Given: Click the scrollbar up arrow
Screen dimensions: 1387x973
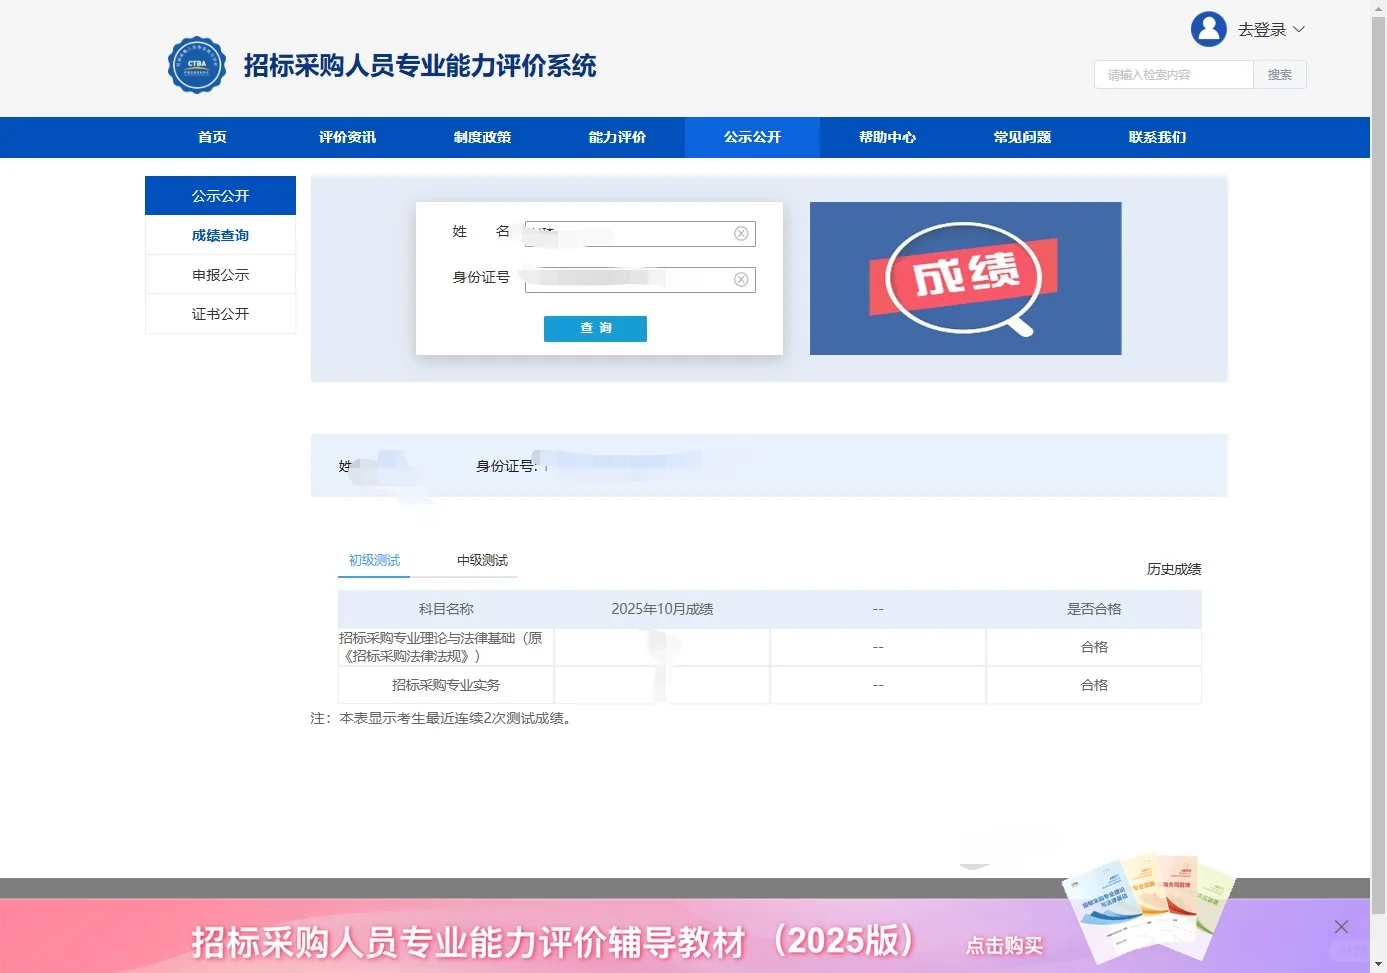Looking at the screenshot, I should pyautogui.click(x=1379, y=10).
